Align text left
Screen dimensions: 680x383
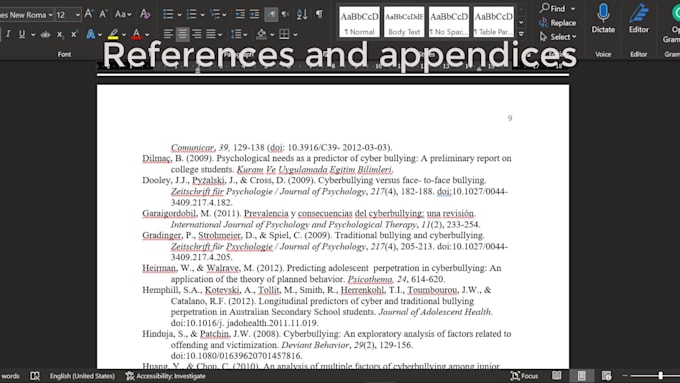click(168, 34)
